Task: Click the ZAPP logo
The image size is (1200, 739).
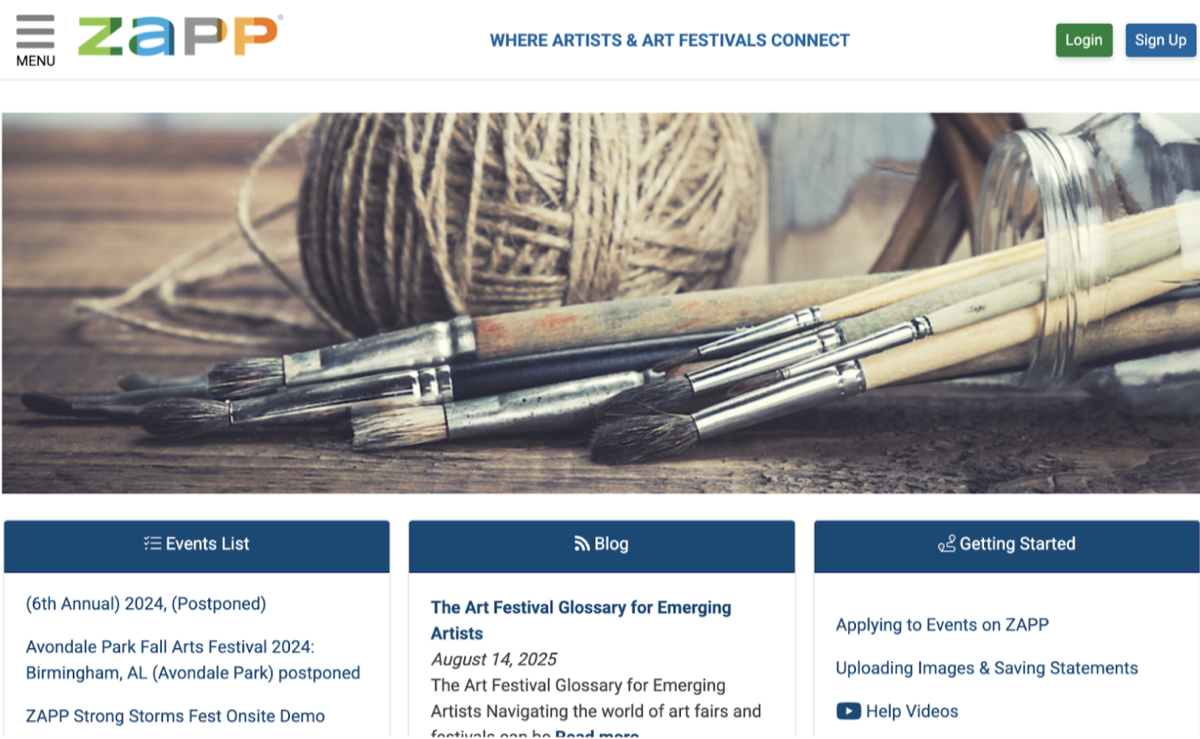Action: (178, 35)
